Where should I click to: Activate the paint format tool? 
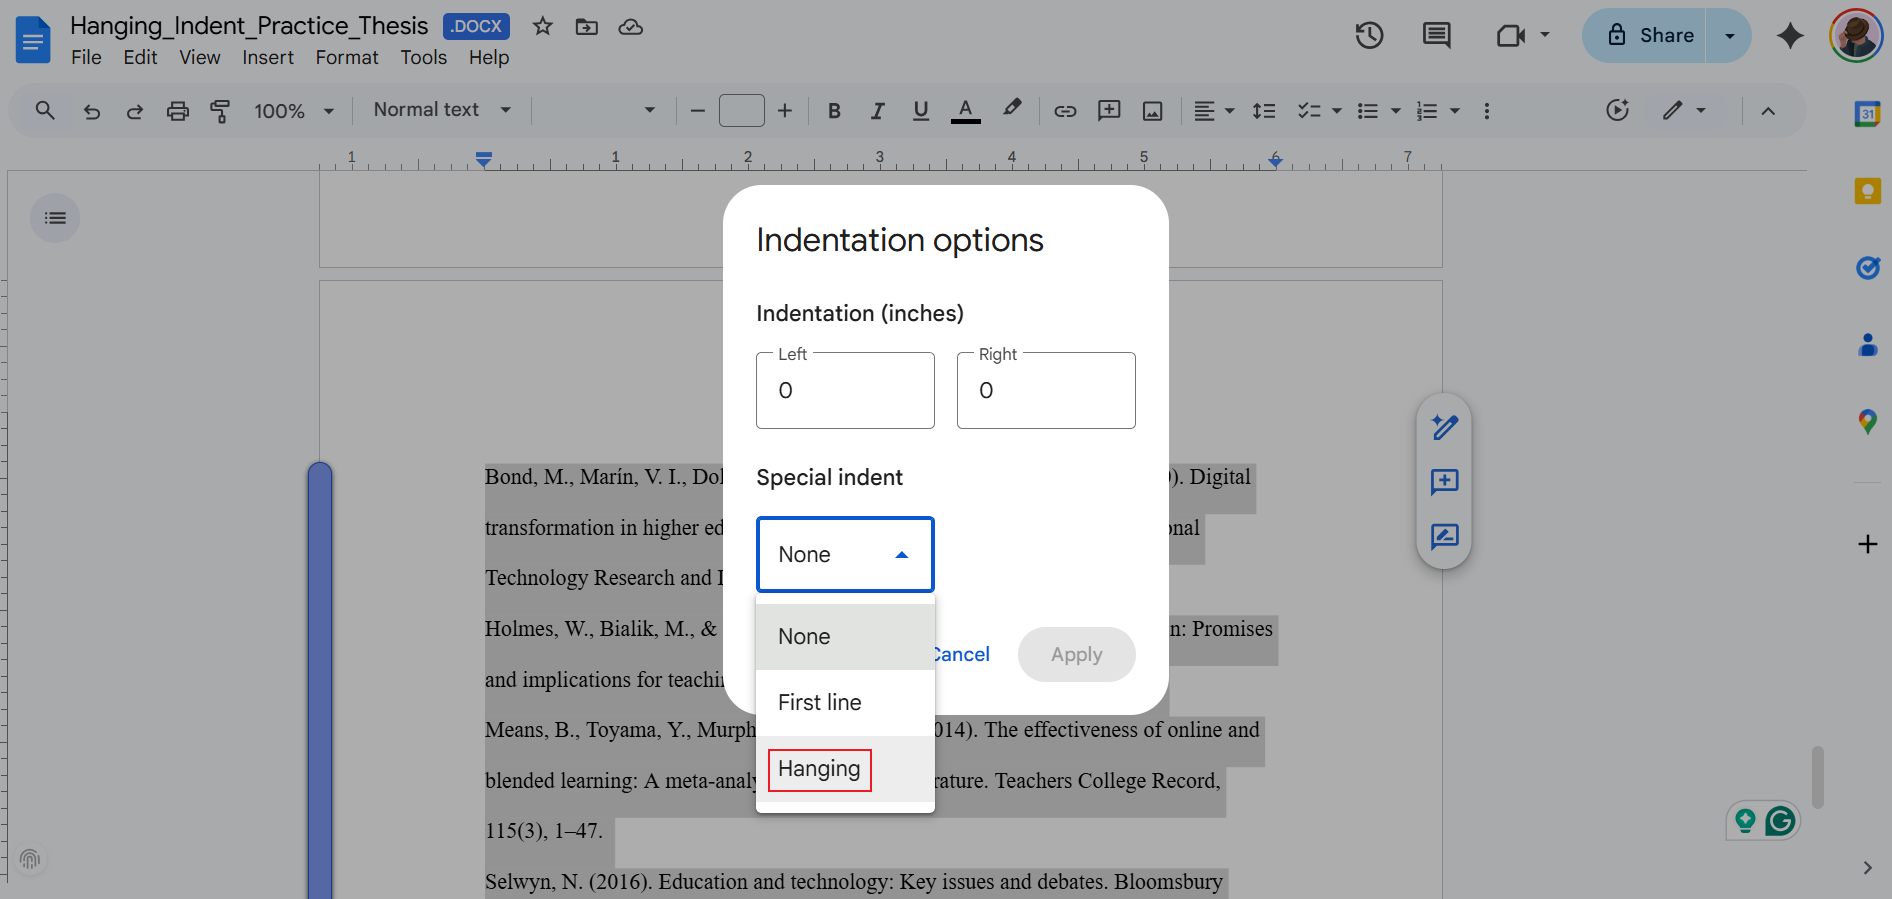pos(220,111)
